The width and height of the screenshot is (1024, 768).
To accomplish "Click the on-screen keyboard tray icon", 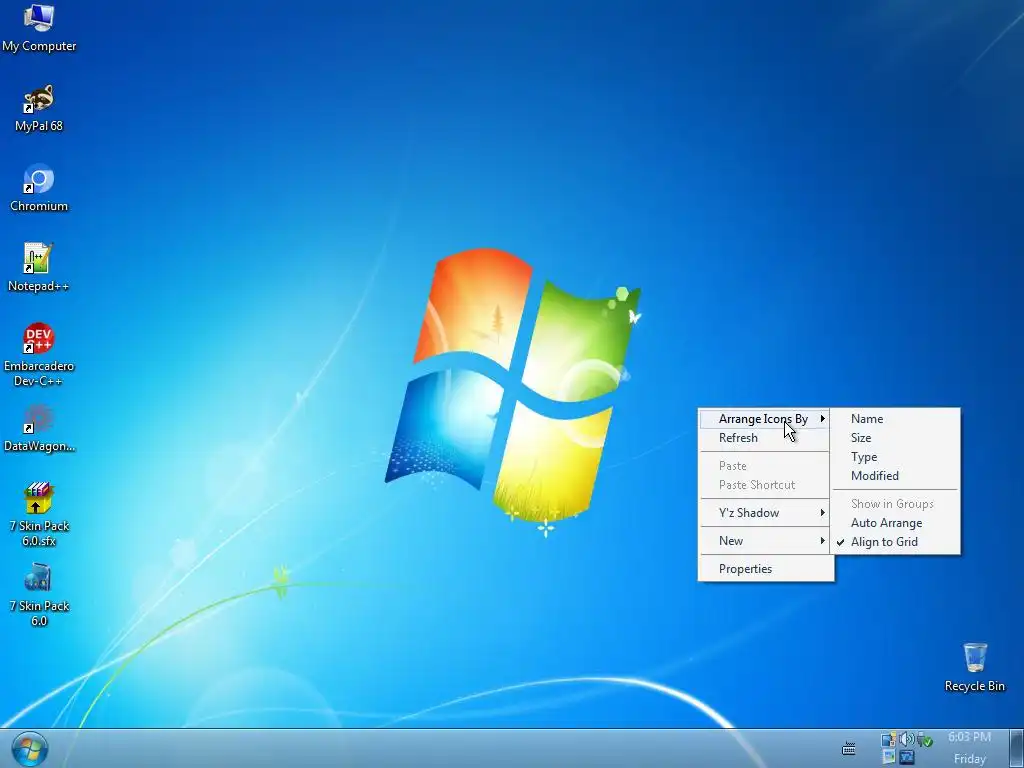I will pyautogui.click(x=848, y=748).
